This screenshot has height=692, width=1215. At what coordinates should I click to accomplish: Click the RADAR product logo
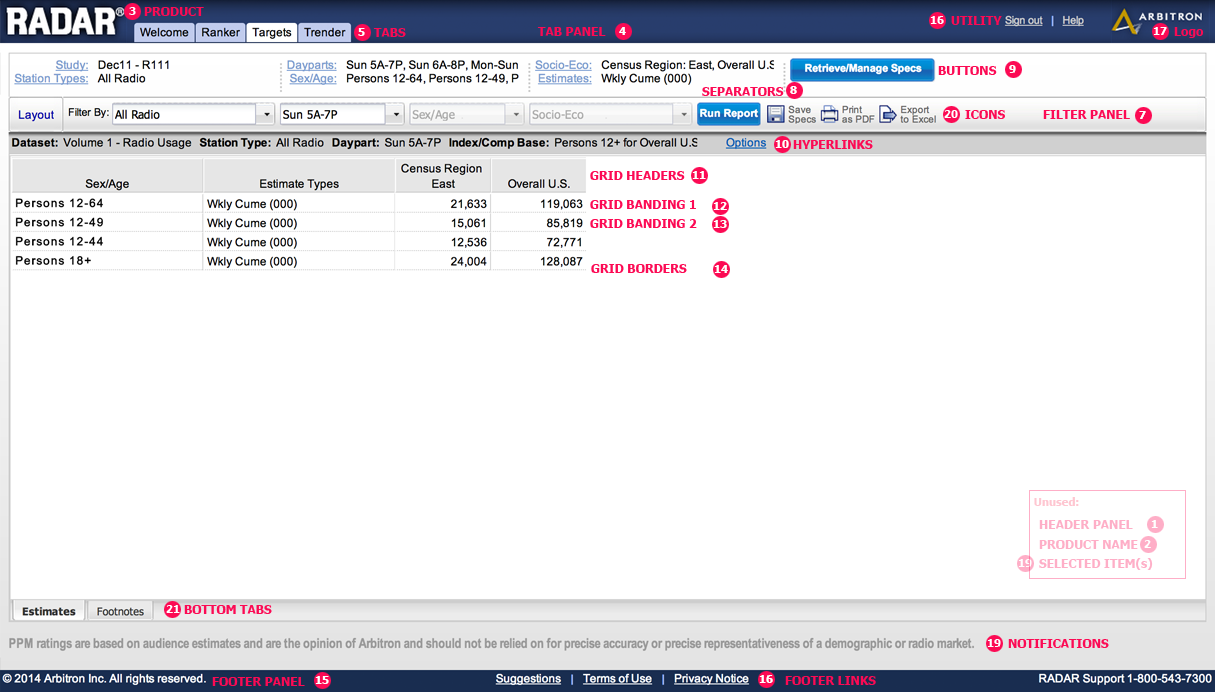click(x=66, y=21)
